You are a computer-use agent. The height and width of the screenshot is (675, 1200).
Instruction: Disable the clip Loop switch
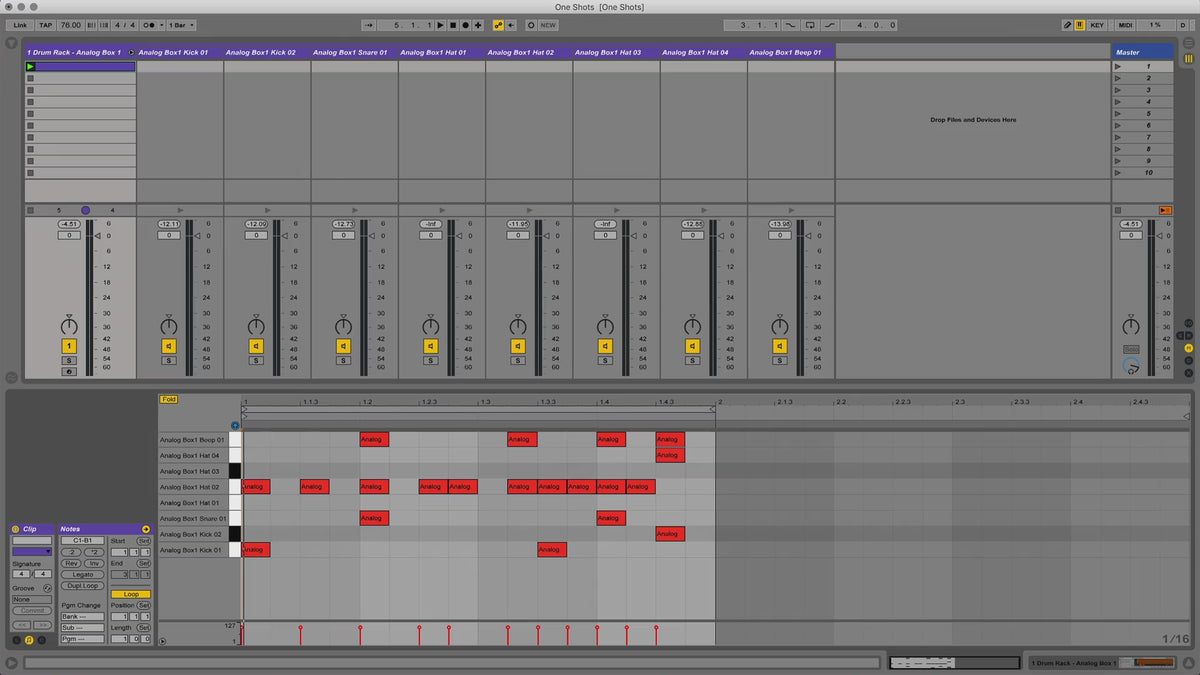tap(131, 594)
